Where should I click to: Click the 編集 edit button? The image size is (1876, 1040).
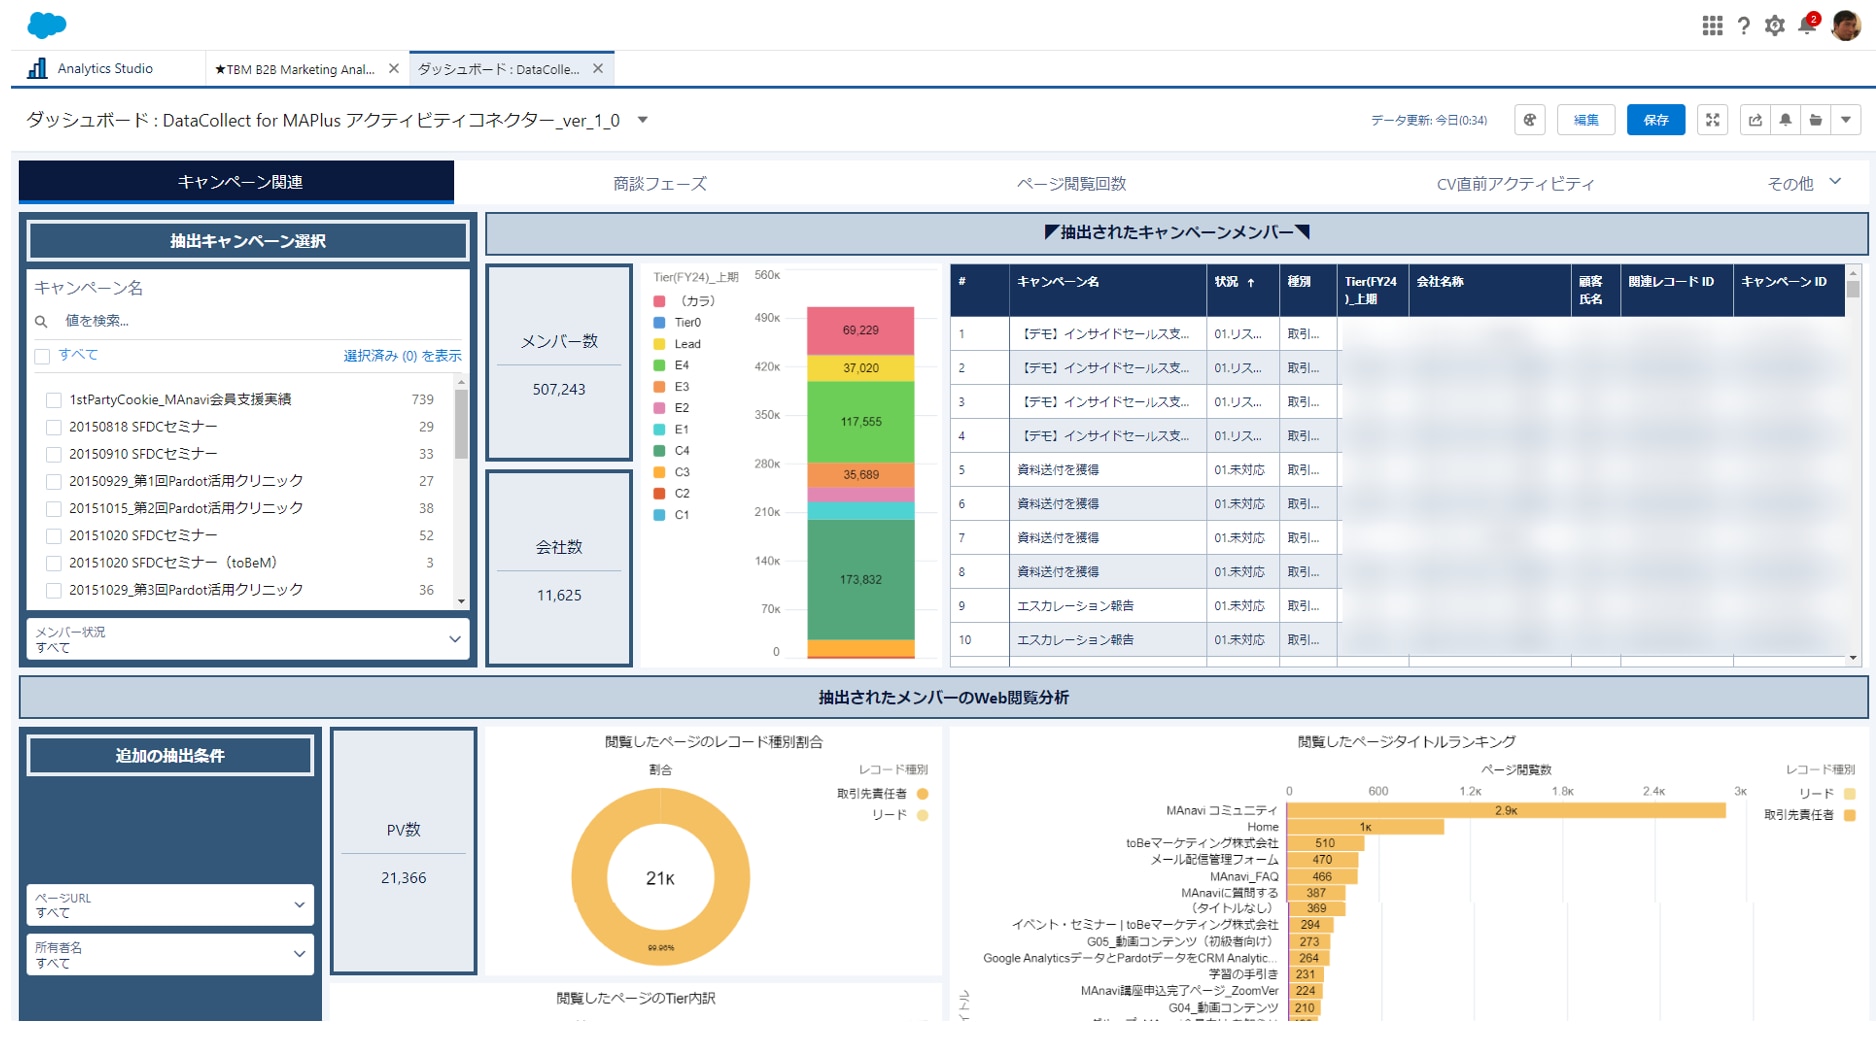[x=1586, y=120]
